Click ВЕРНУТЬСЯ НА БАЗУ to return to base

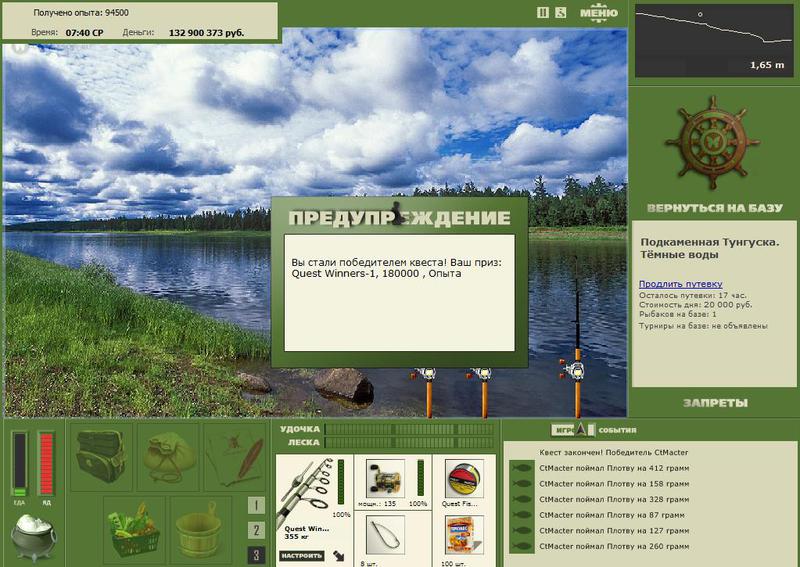tap(714, 208)
